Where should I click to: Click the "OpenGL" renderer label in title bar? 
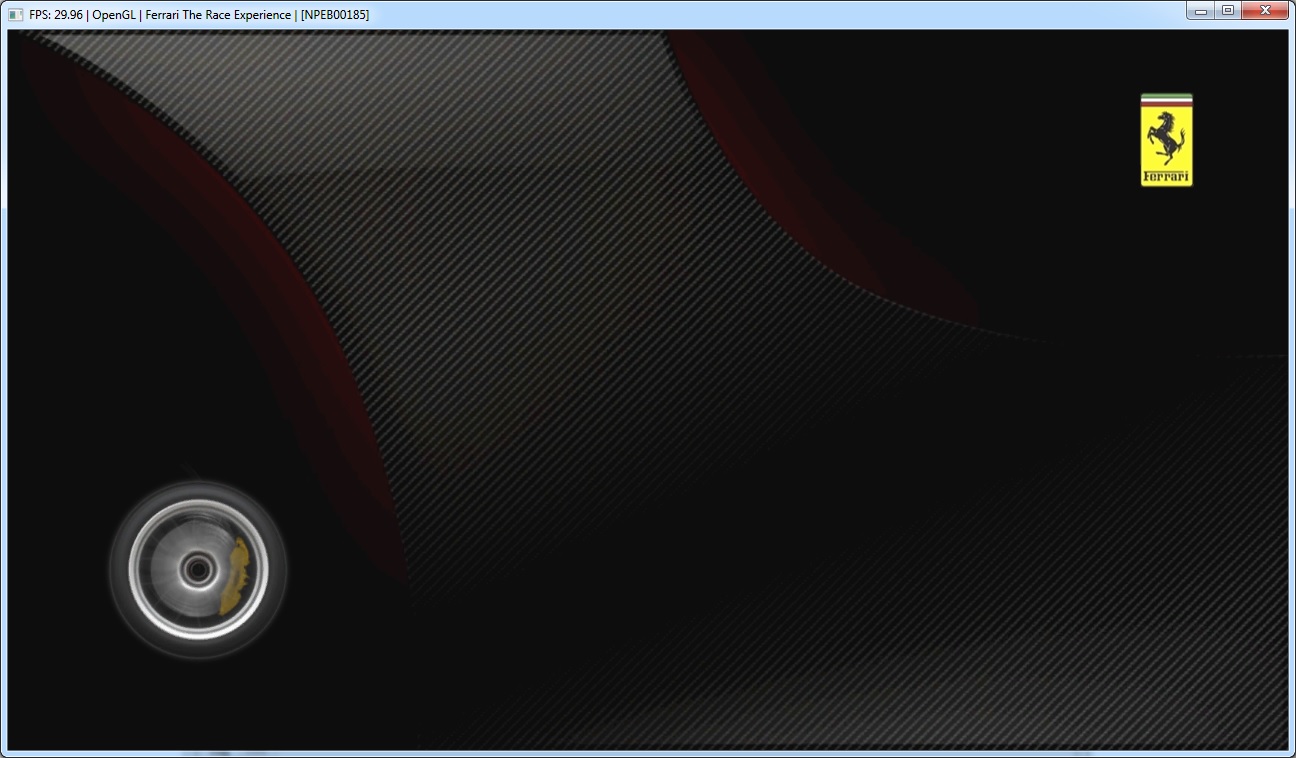coord(114,15)
